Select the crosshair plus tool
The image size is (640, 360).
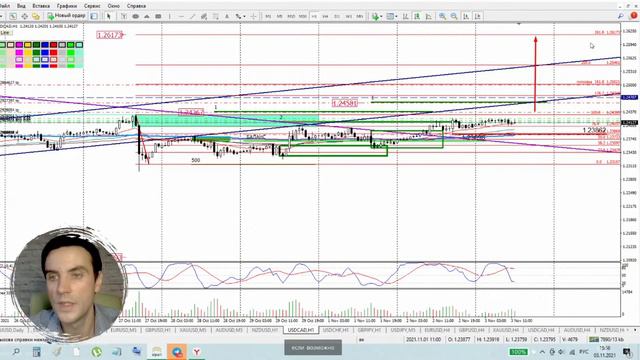[253, 16]
